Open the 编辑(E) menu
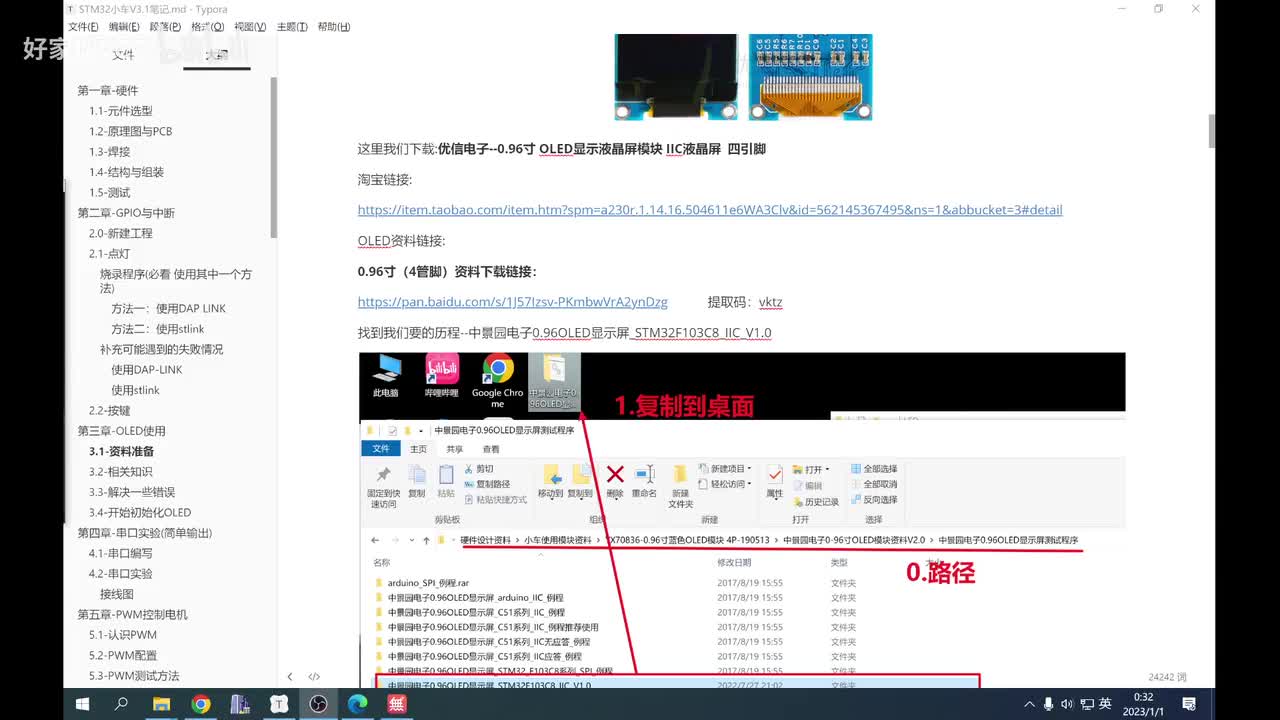This screenshot has width=1280, height=720. 124,27
